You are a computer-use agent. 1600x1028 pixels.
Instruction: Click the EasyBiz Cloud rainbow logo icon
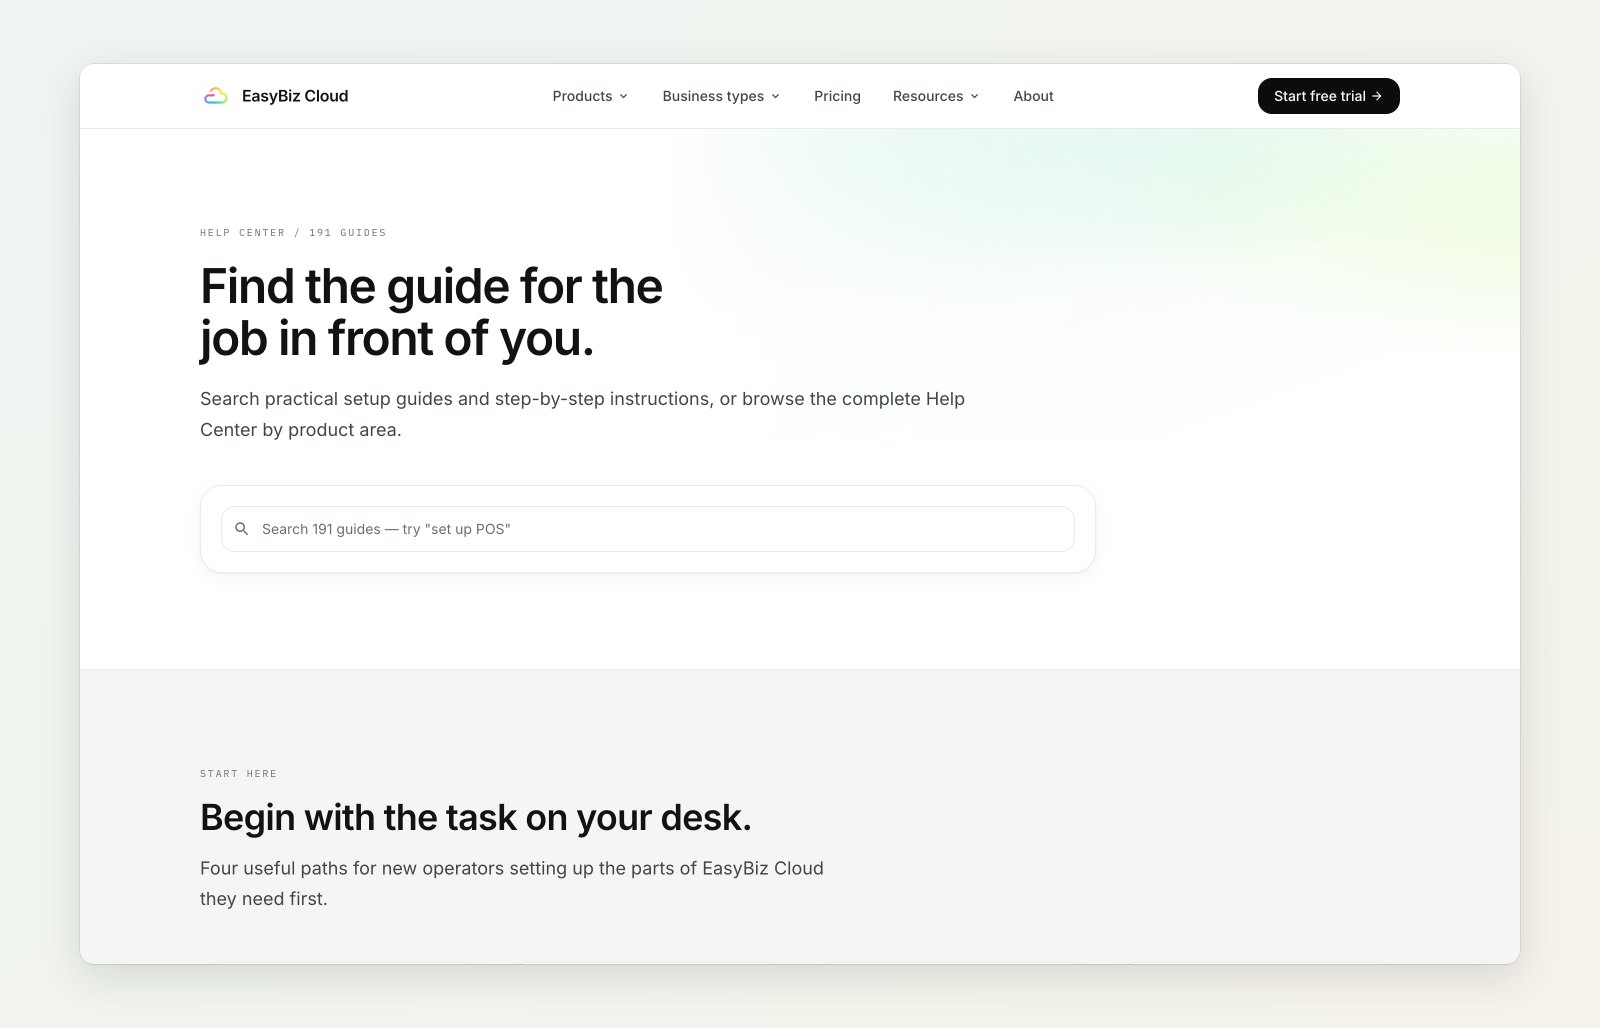(216, 96)
